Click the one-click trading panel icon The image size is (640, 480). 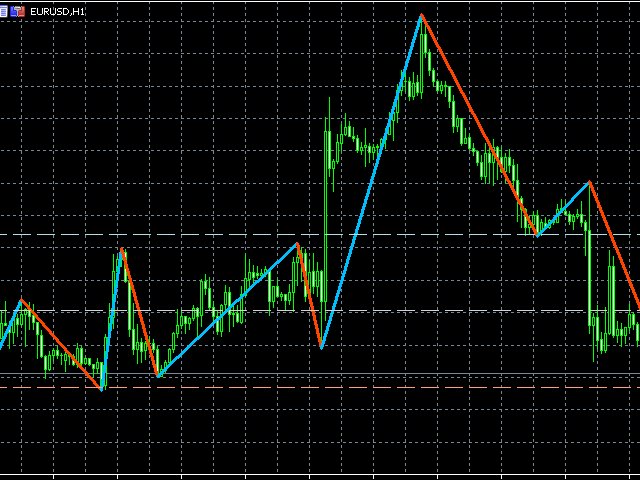point(18,11)
